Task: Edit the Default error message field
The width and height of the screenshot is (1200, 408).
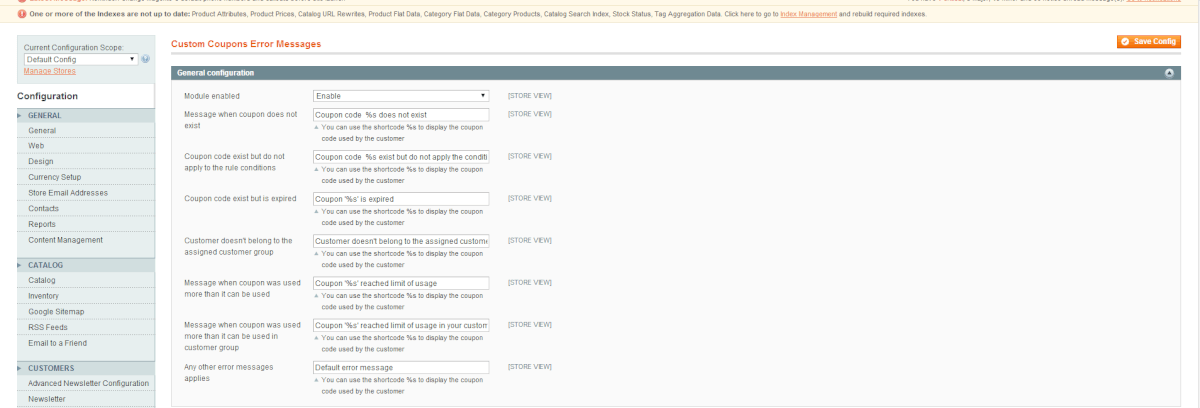Action: pyautogui.click(x=401, y=367)
